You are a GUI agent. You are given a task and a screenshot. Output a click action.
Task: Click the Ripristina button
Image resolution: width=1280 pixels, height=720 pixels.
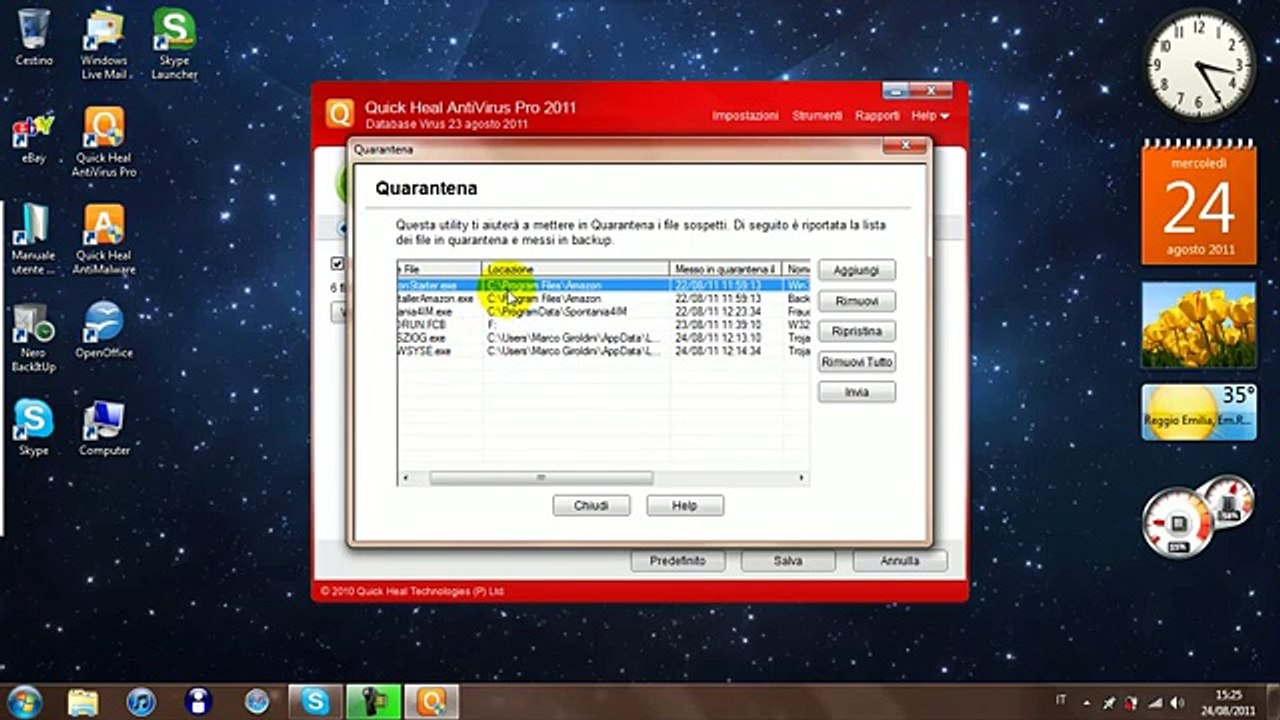(857, 331)
